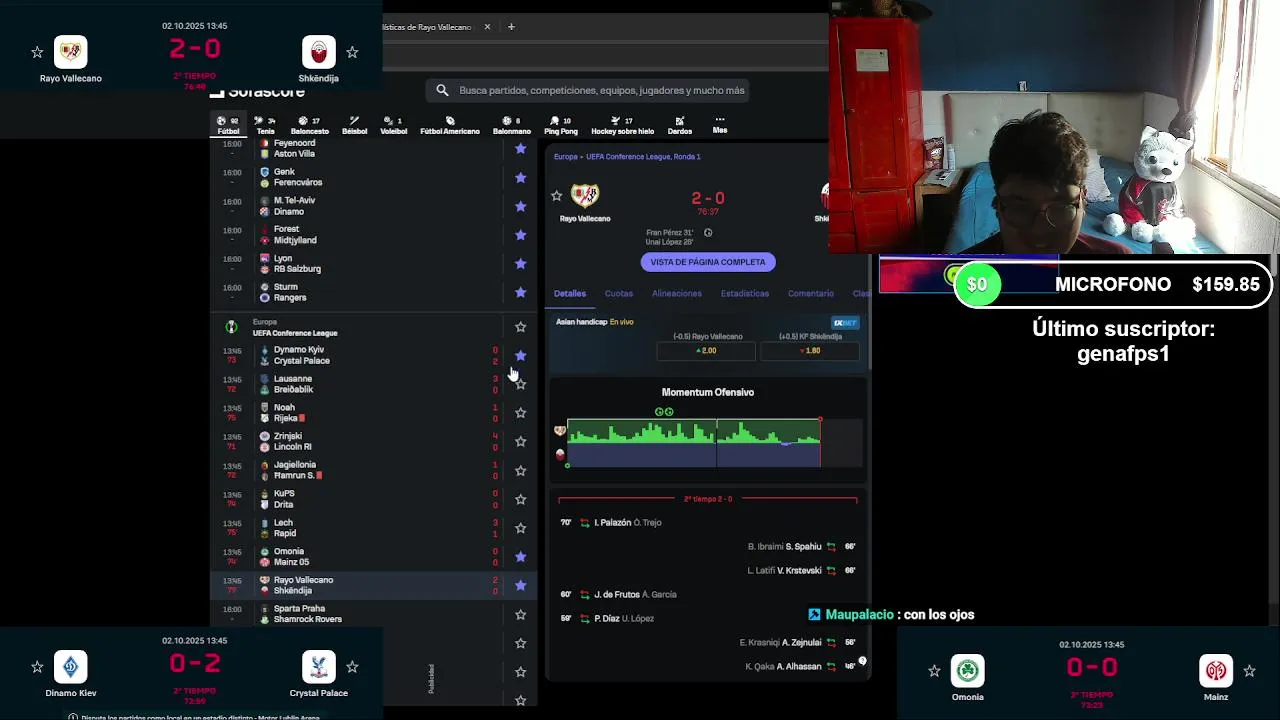Click the J. de Frutos substitution event
Screen dimensions: 1280x720
(619, 595)
